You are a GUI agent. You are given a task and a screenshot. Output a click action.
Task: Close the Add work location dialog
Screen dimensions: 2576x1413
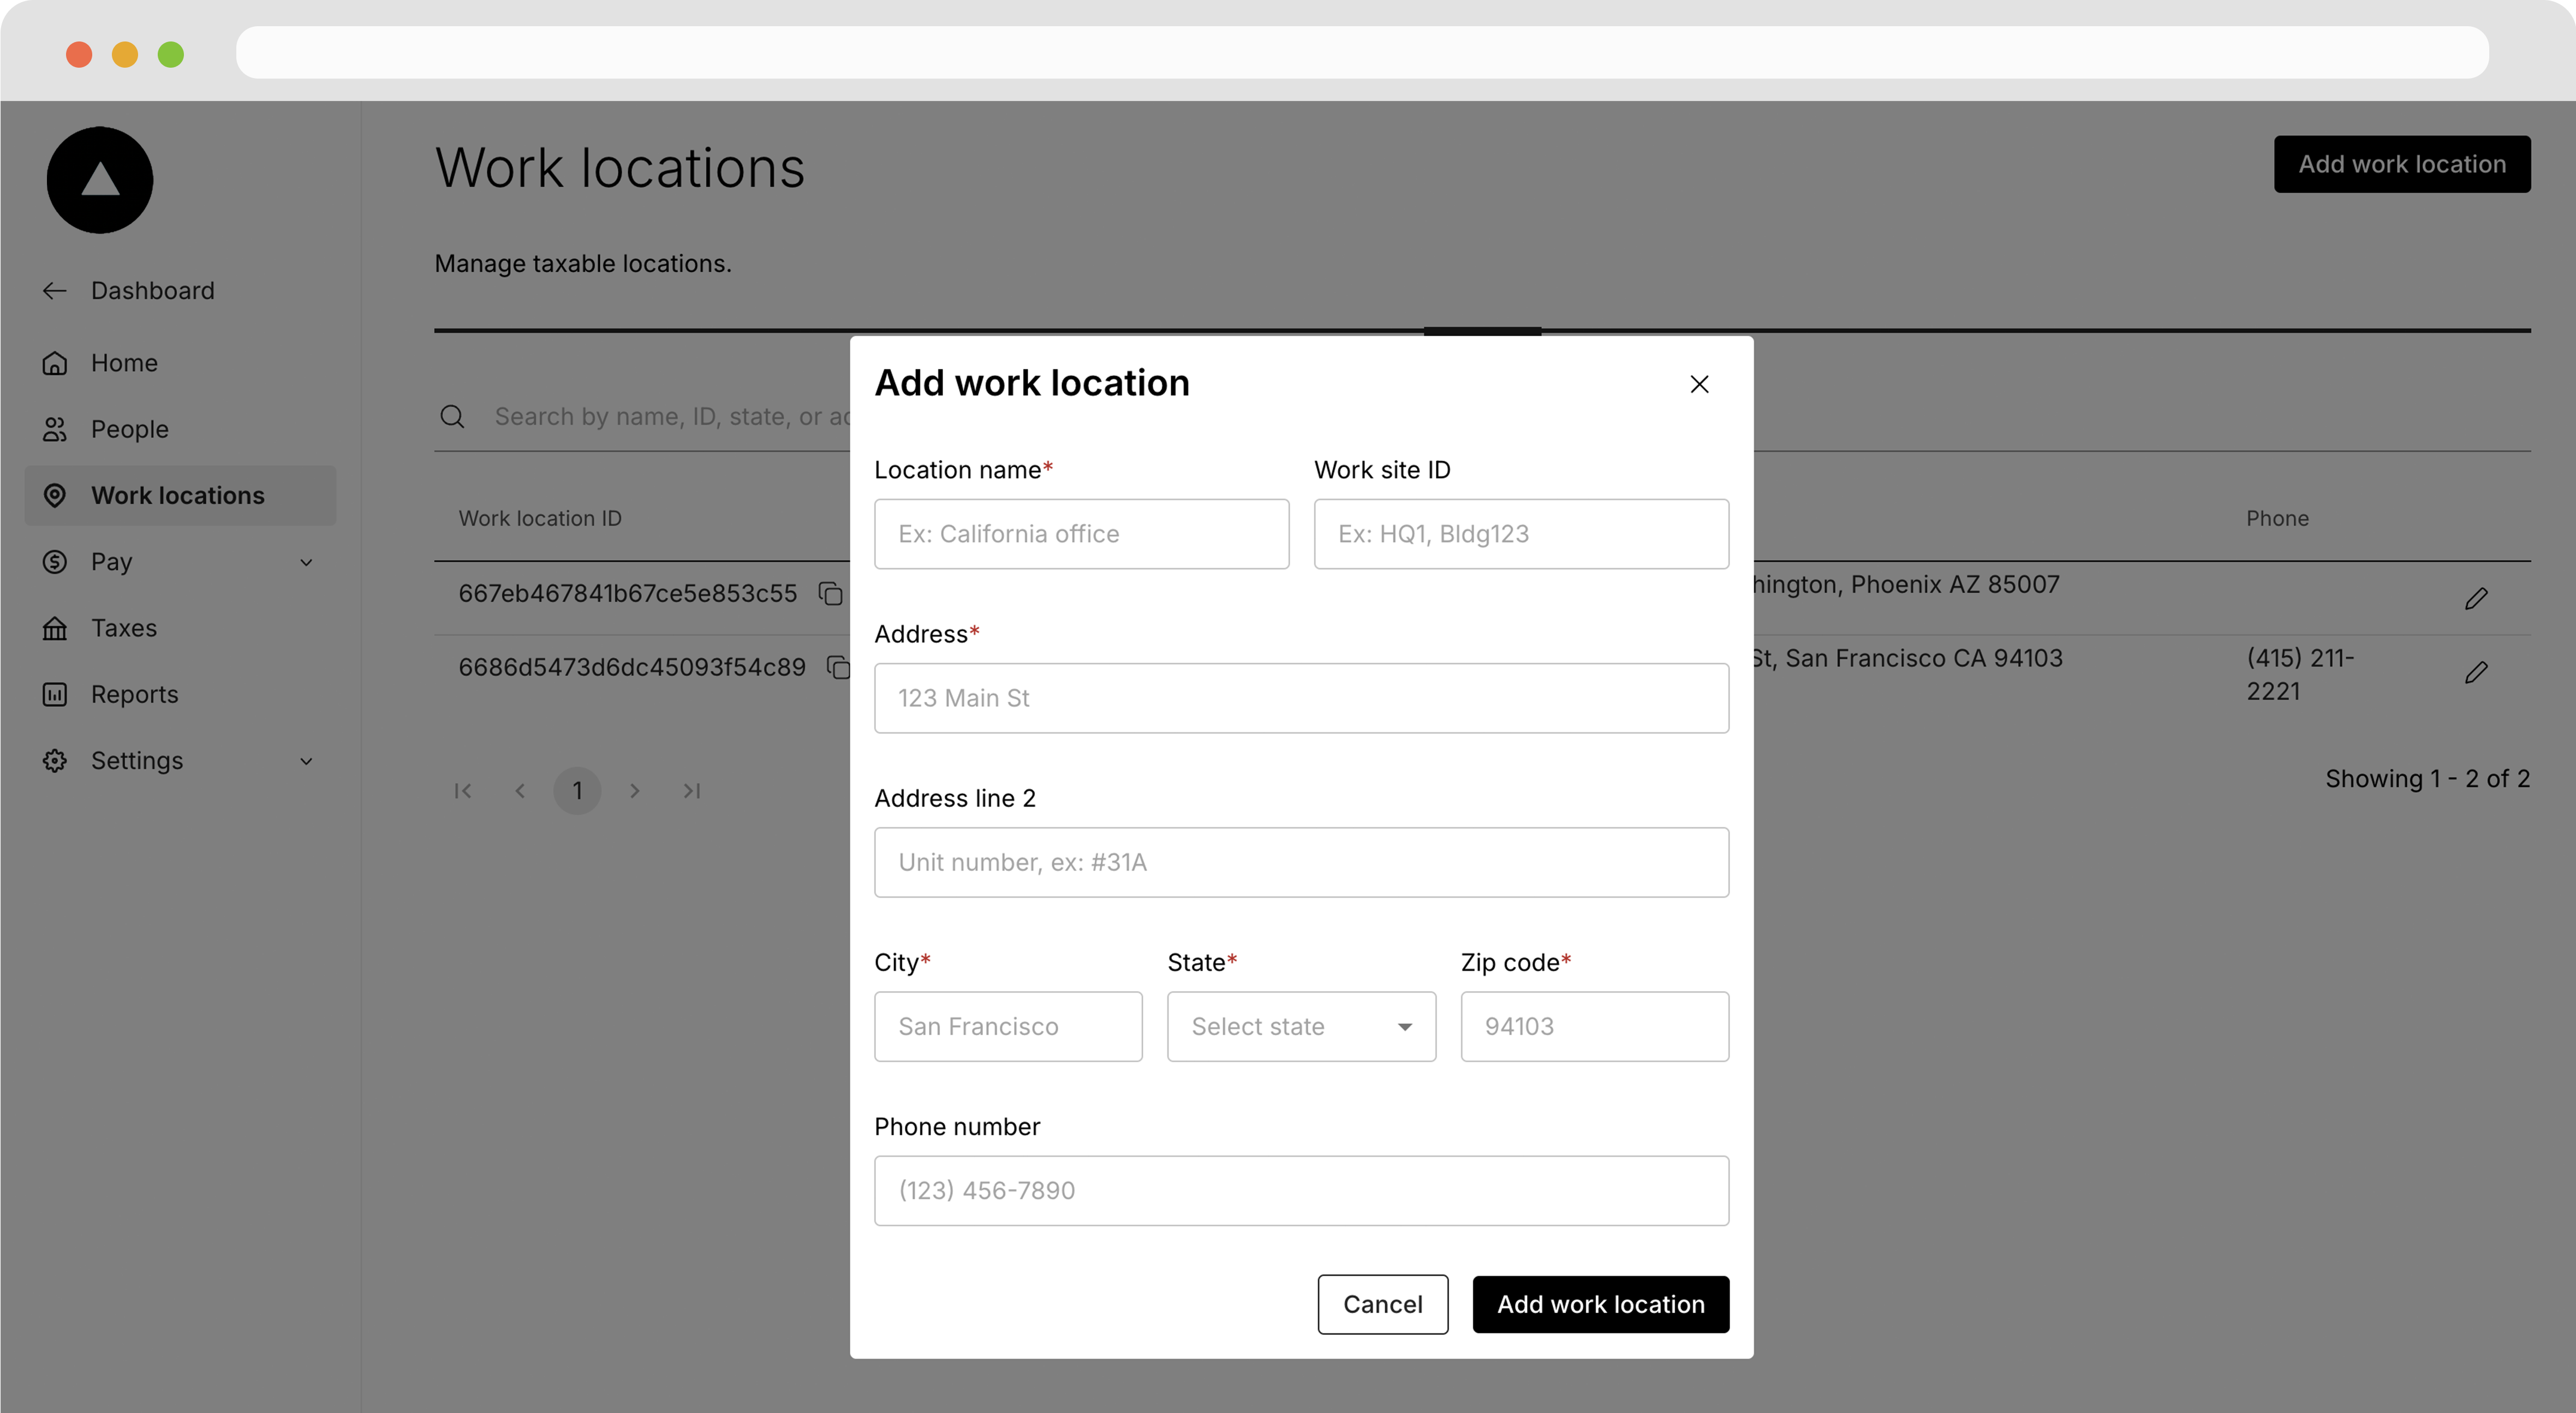point(1699,384)
